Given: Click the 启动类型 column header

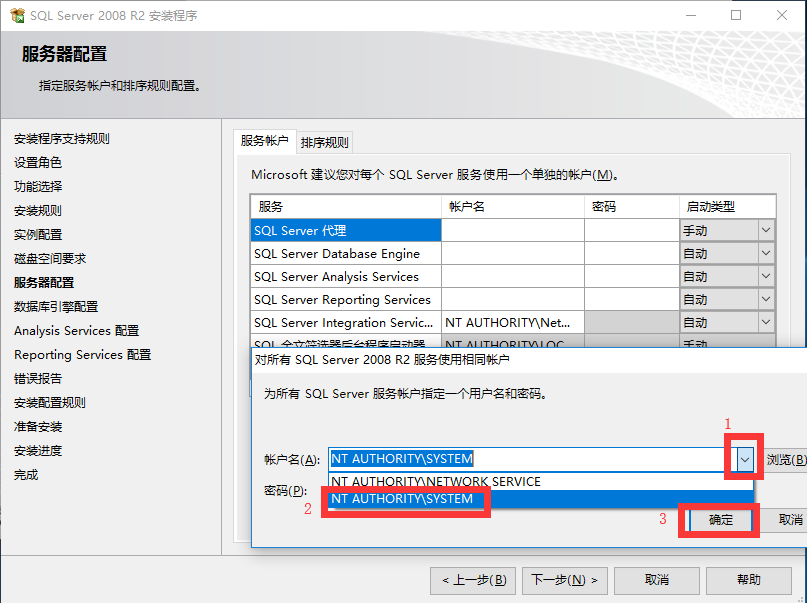Looking at the screenshot, I should (727, 207).
